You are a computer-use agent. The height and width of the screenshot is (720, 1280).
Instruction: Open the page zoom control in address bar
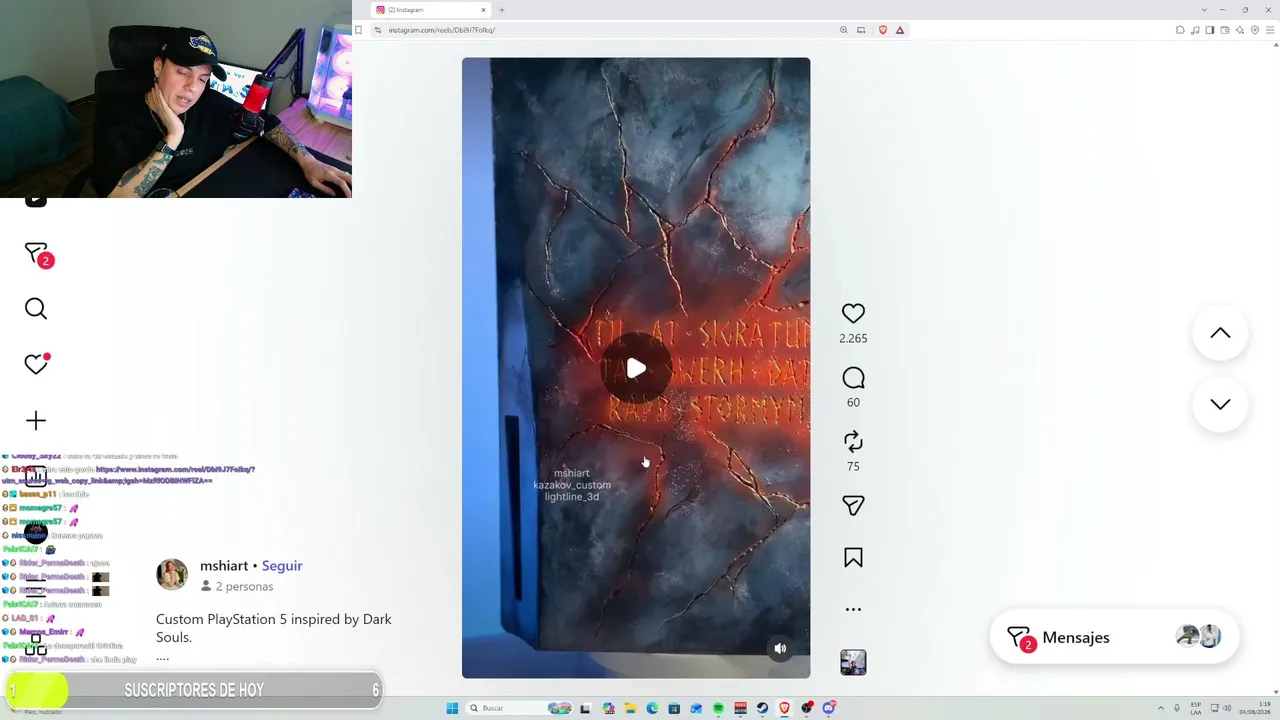point(844,30)
